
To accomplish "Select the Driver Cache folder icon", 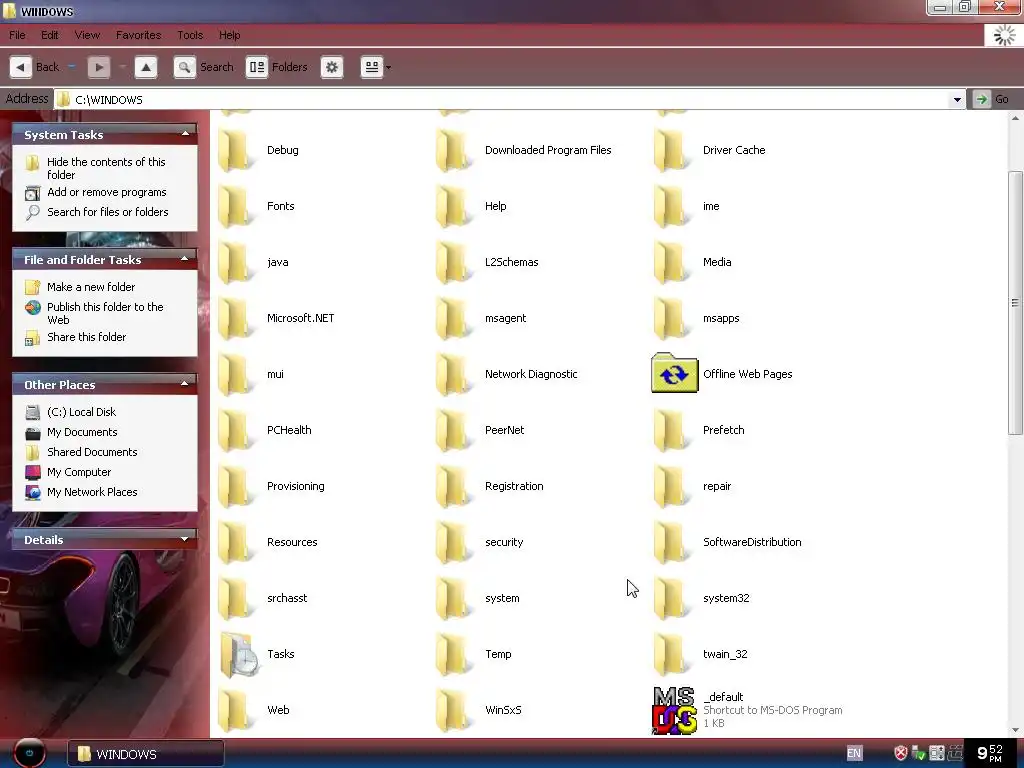I will 671,150.
